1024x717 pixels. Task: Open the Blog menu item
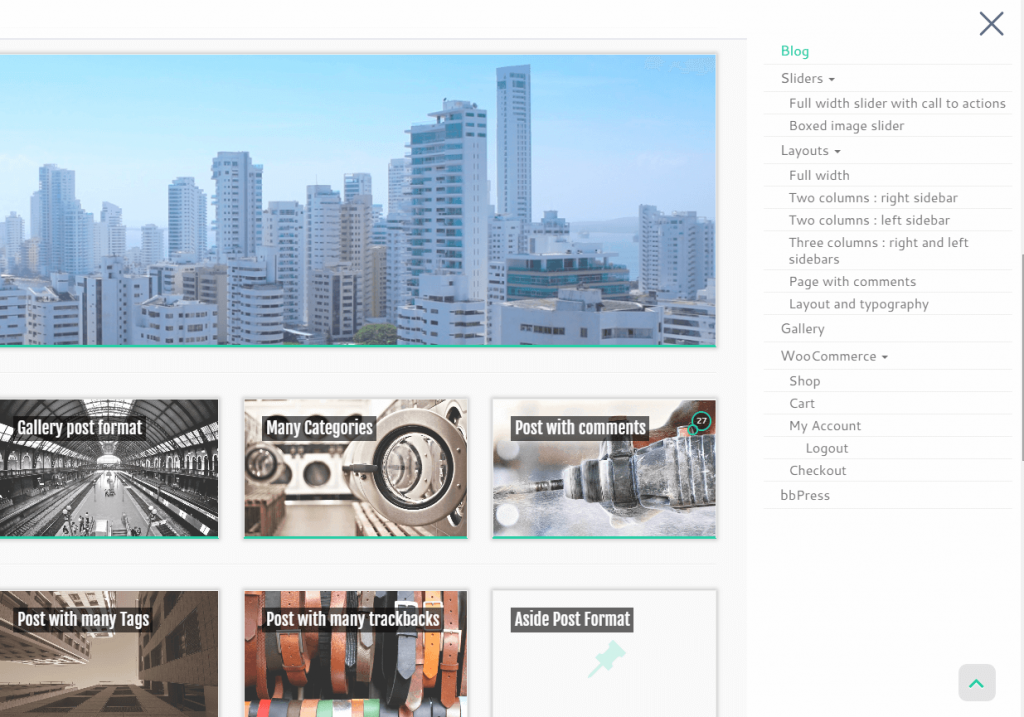click(x=795, y=51)
